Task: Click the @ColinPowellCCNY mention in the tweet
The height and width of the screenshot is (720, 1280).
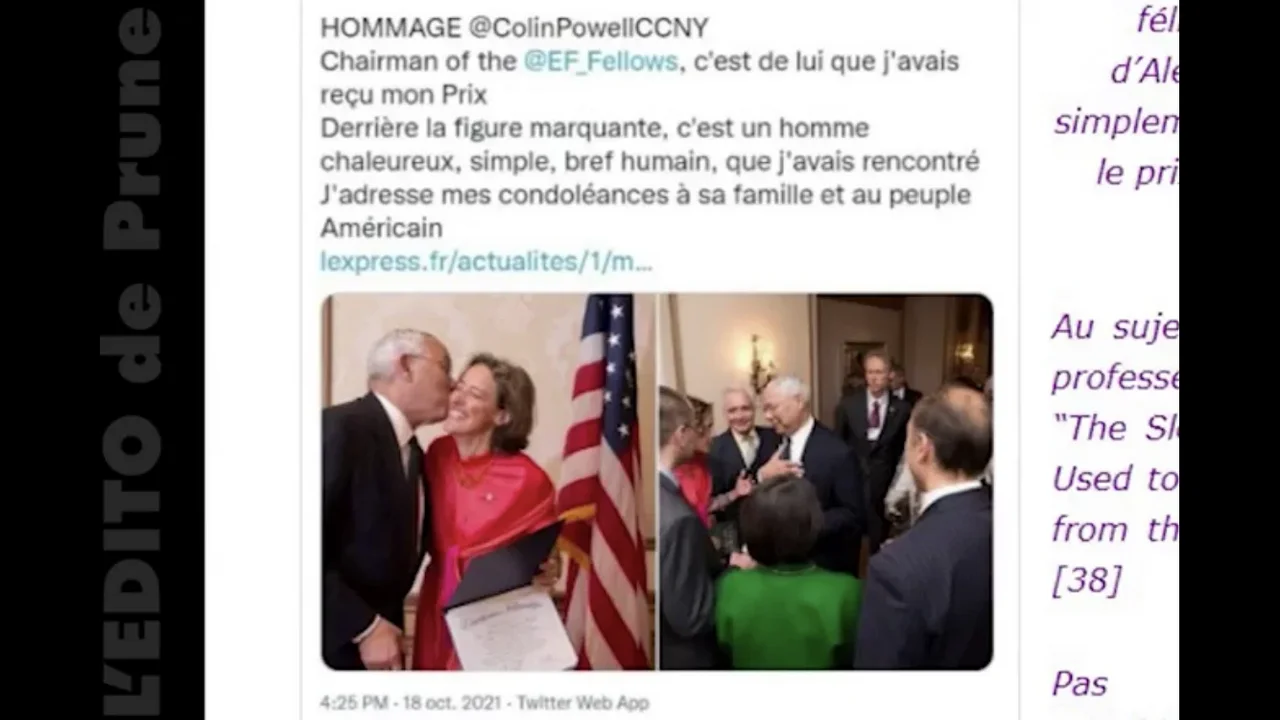Action: pyautogui.click(x=589, y=28)
